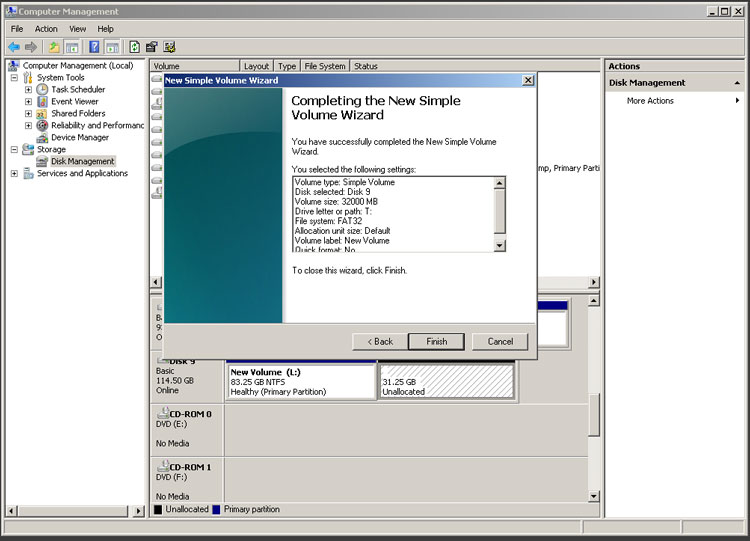
Task: Open the Help menu
Action: tap(105, 29)
